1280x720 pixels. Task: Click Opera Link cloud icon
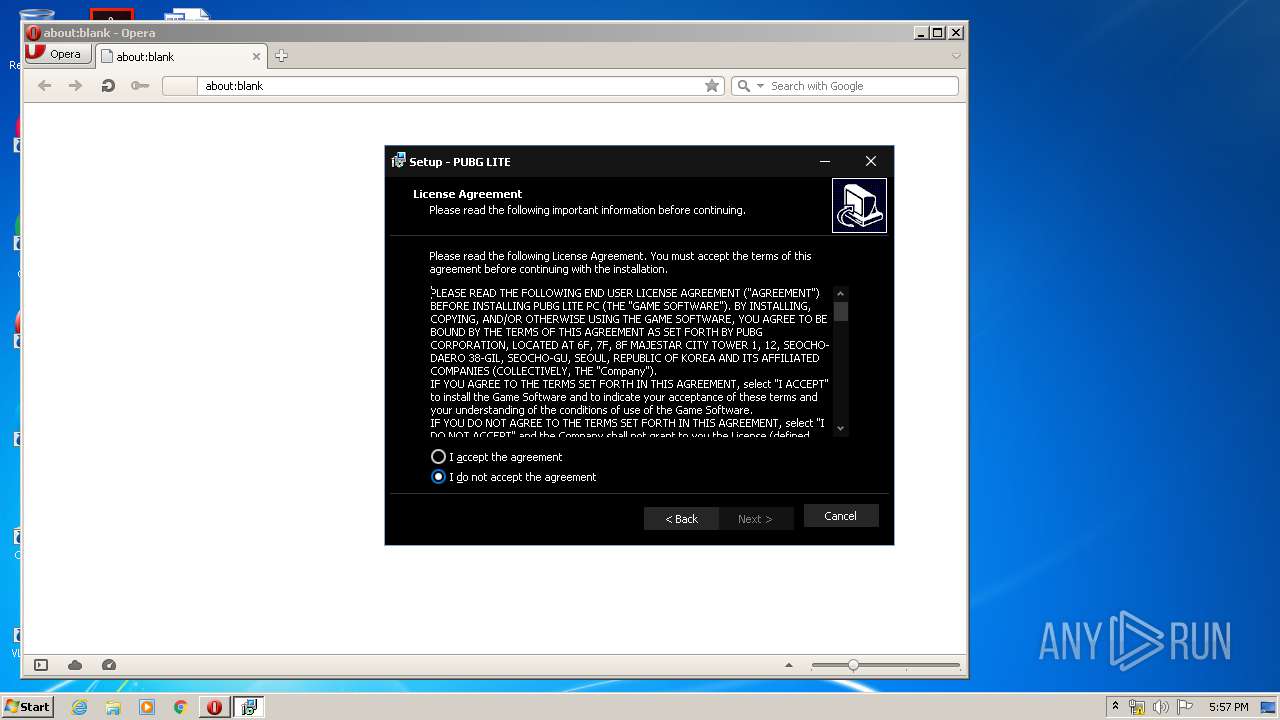pyautogui.click(x=75, y=665)
